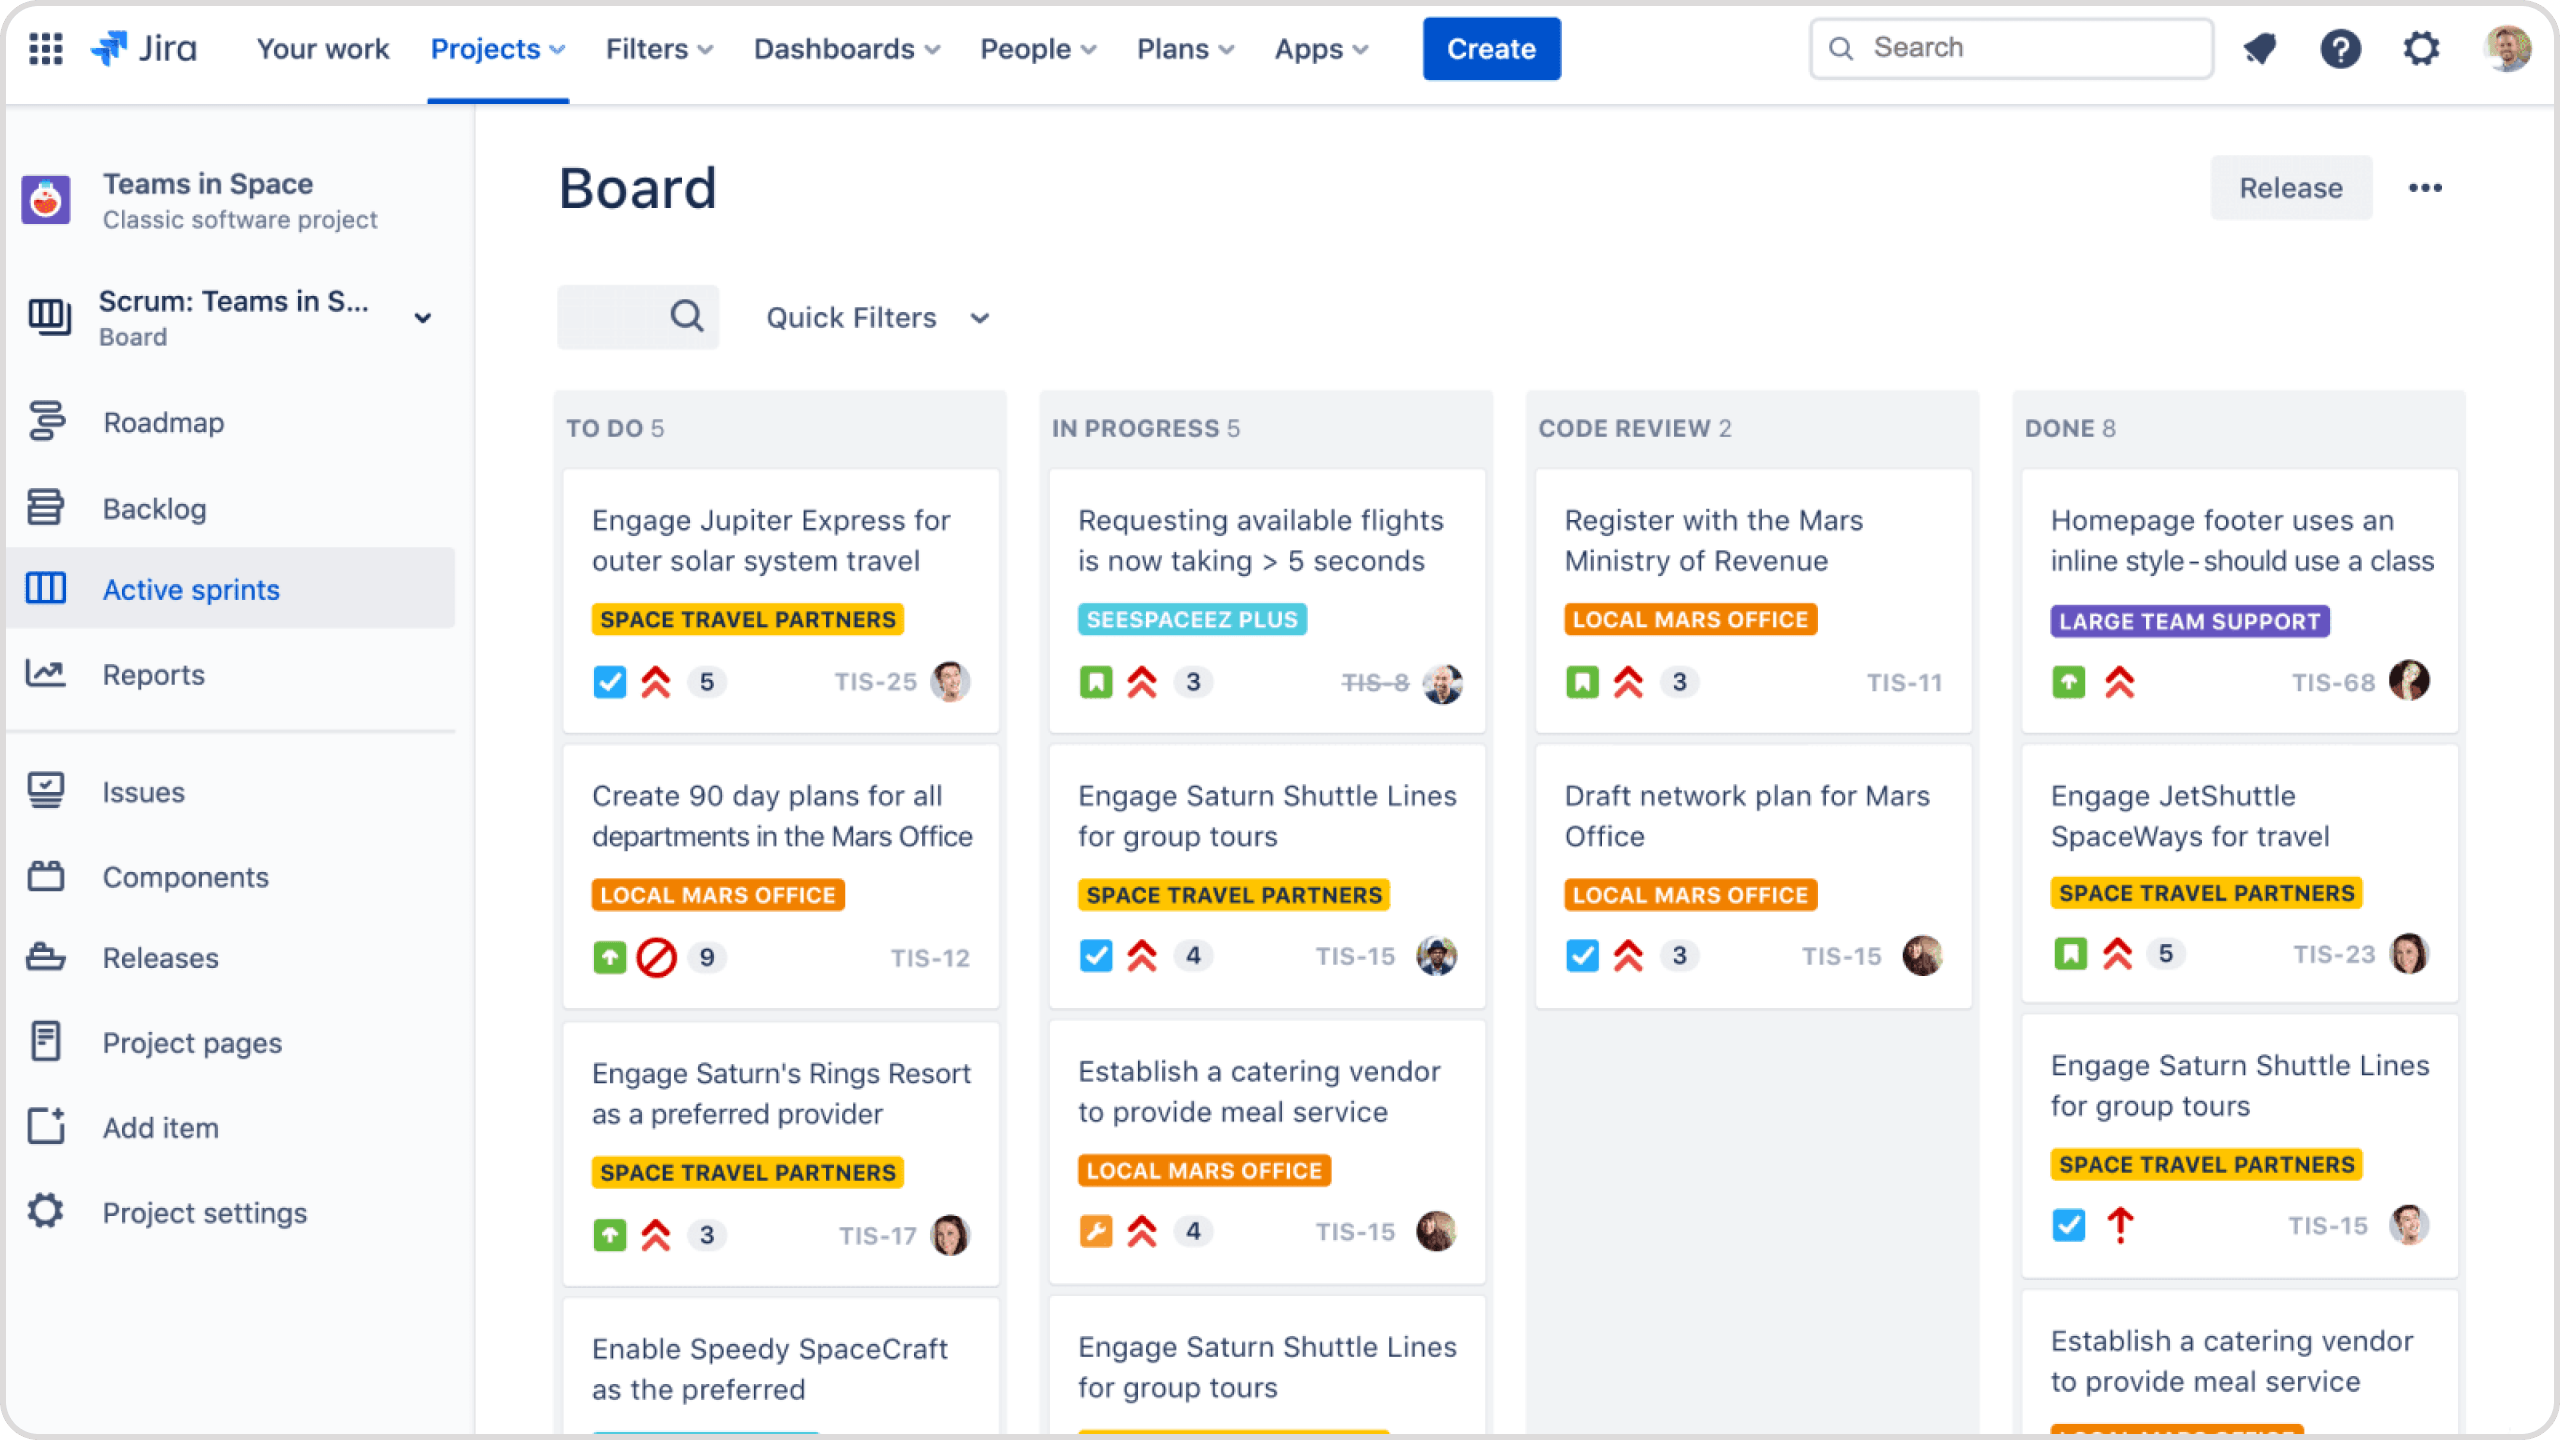2560x1440 pixels.
Task: Click the more options ellipsis icon
Action: point(2423,188)
